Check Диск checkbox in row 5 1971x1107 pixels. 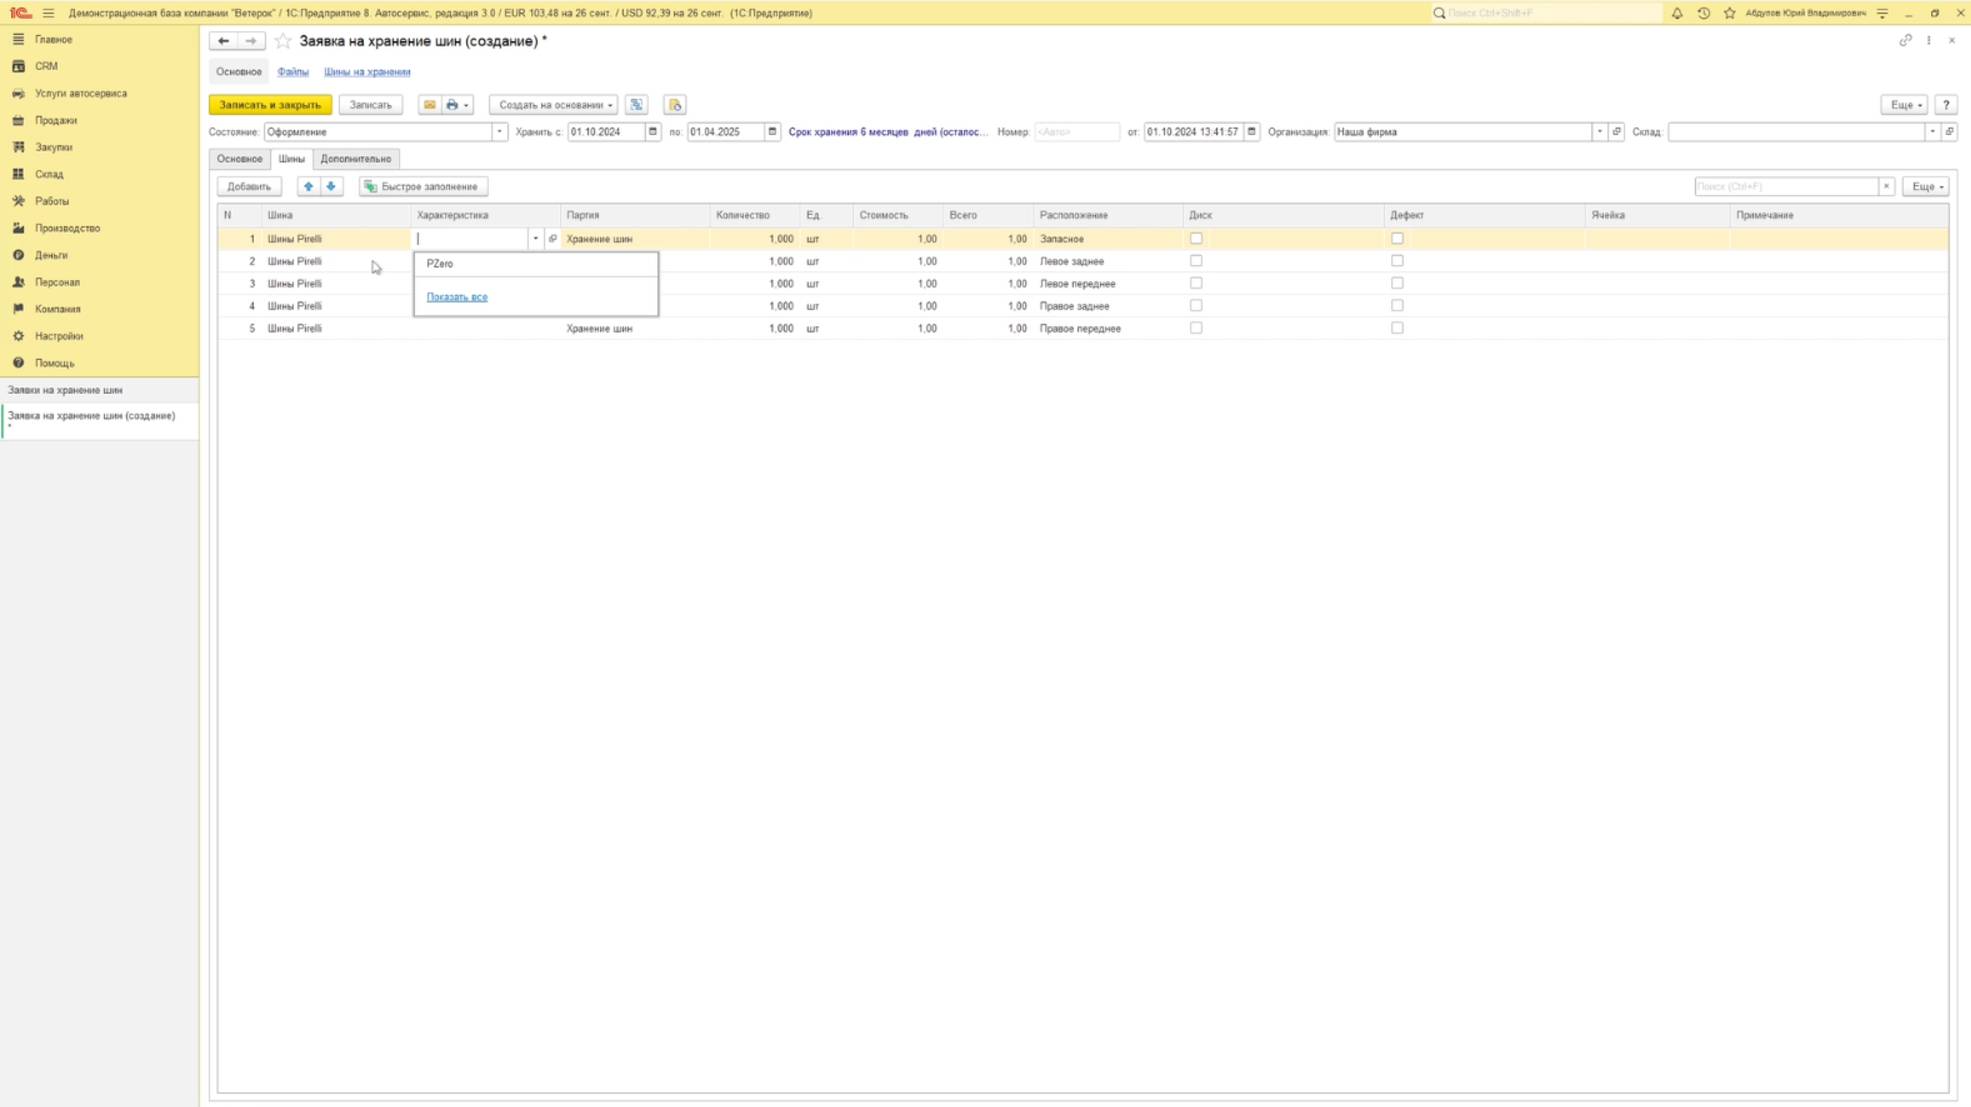[x=1196, y=328]
